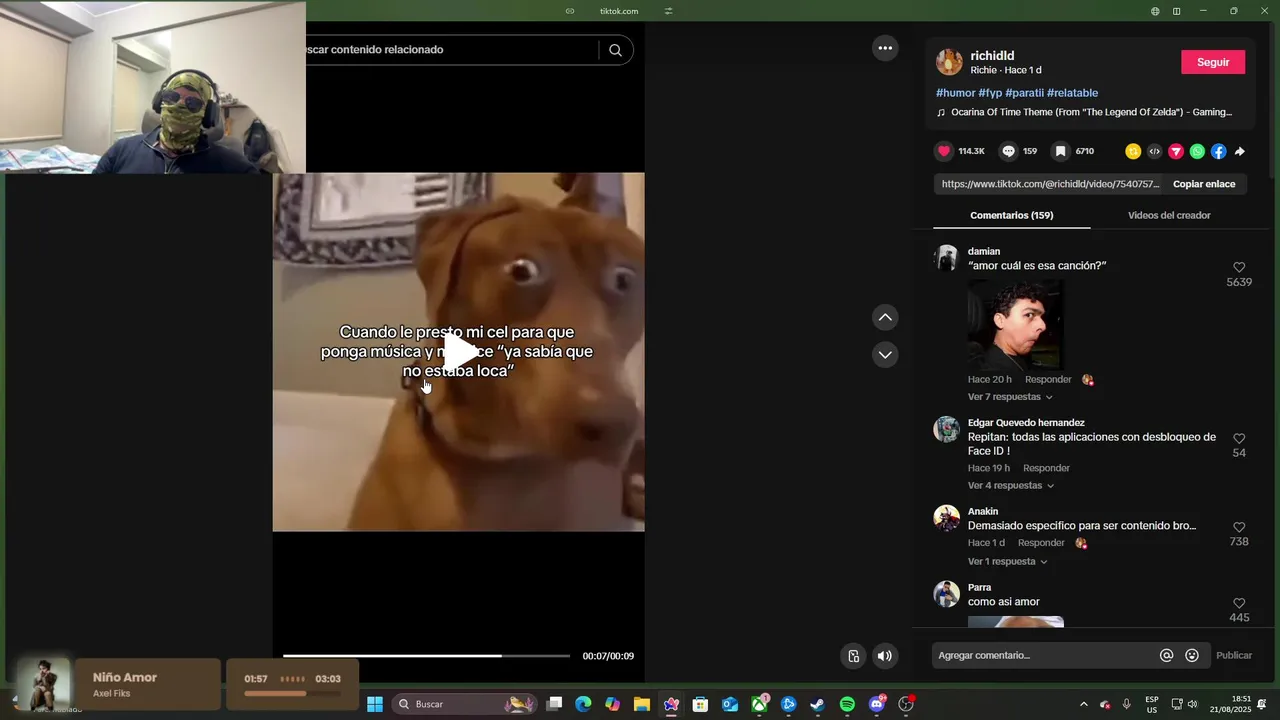Seek on the video progress bar

(x=426, y=656)
